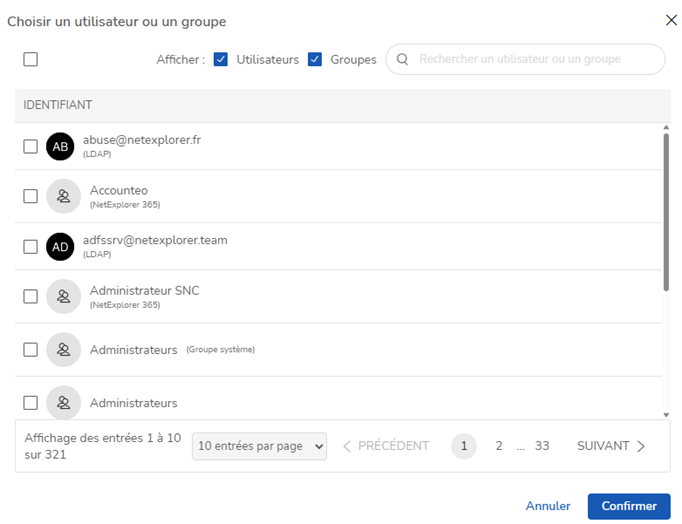Screen dimensions: 682x524
Task: Jump to page 33
Action: tap(541, 446)
